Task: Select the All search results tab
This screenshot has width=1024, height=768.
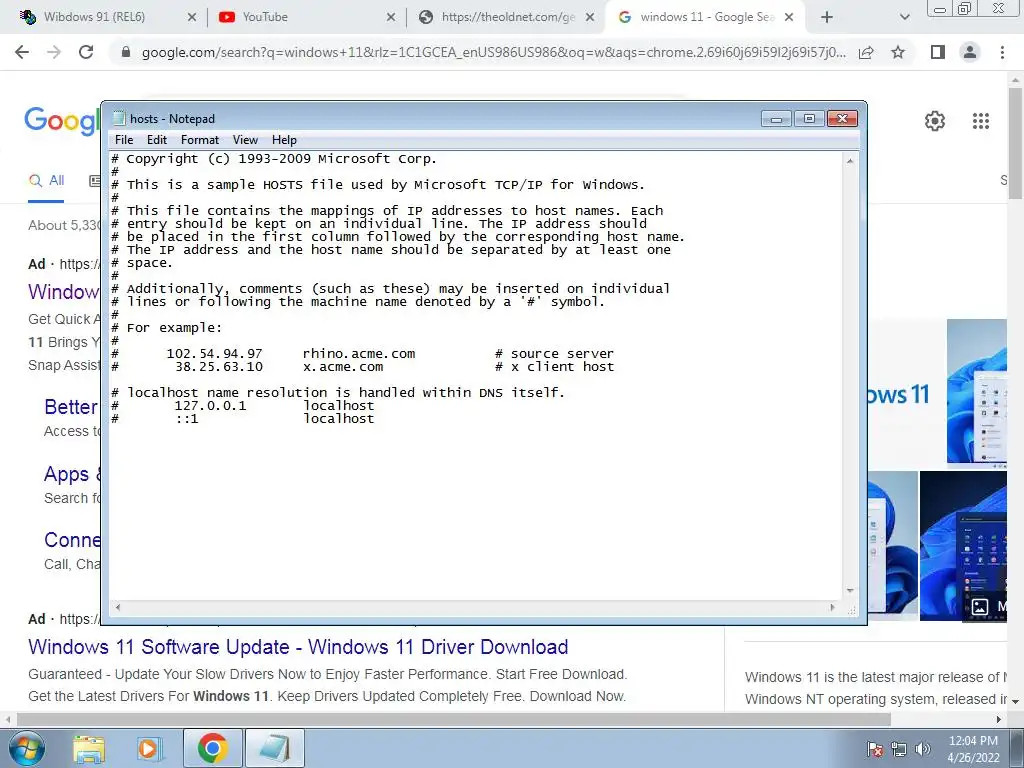Action: 46,181
